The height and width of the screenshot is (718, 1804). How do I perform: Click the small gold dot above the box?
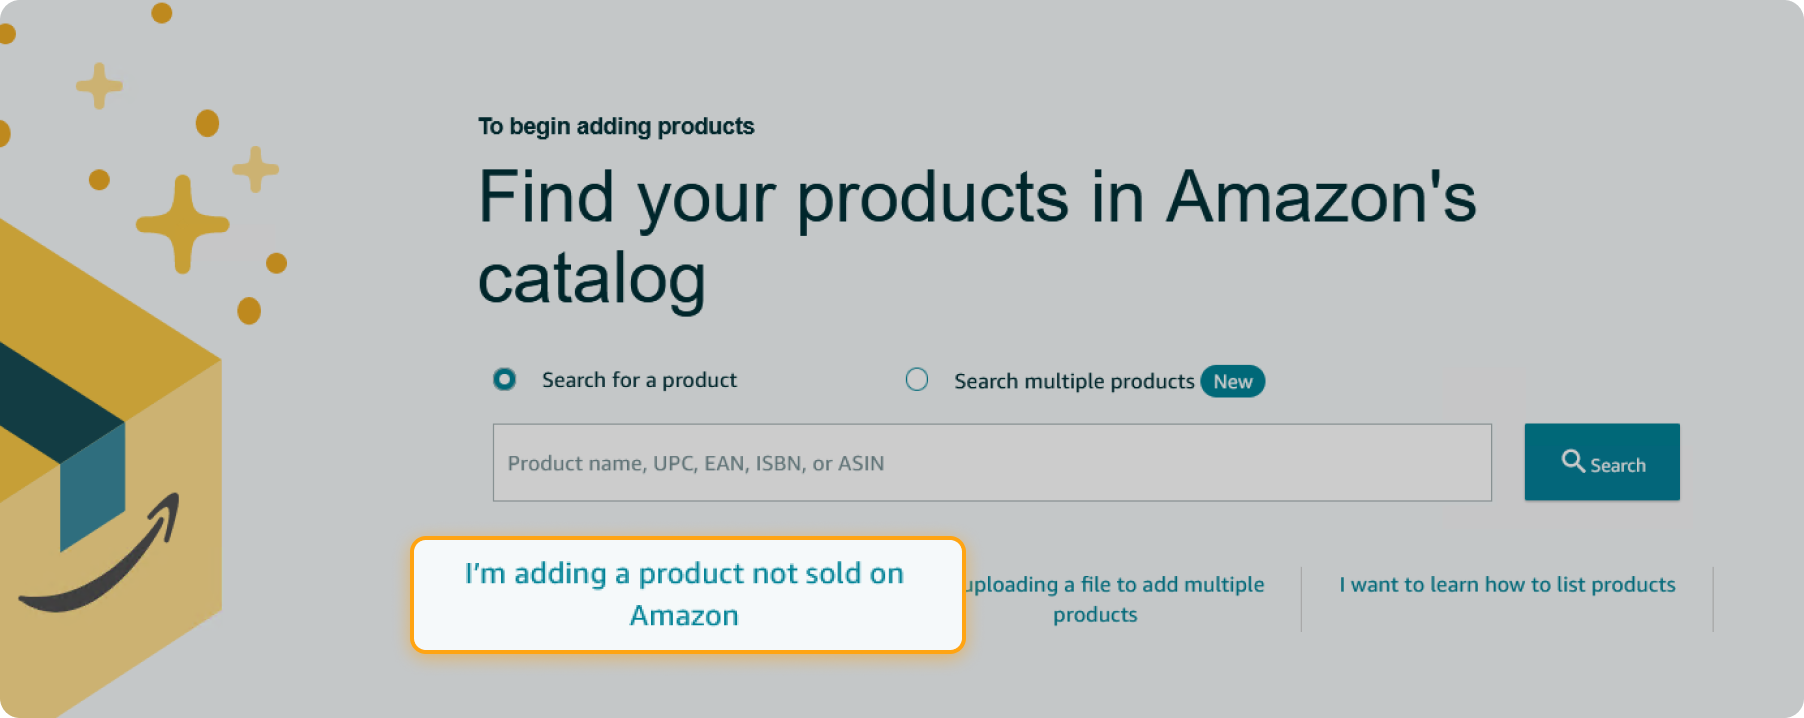(205, 123)
